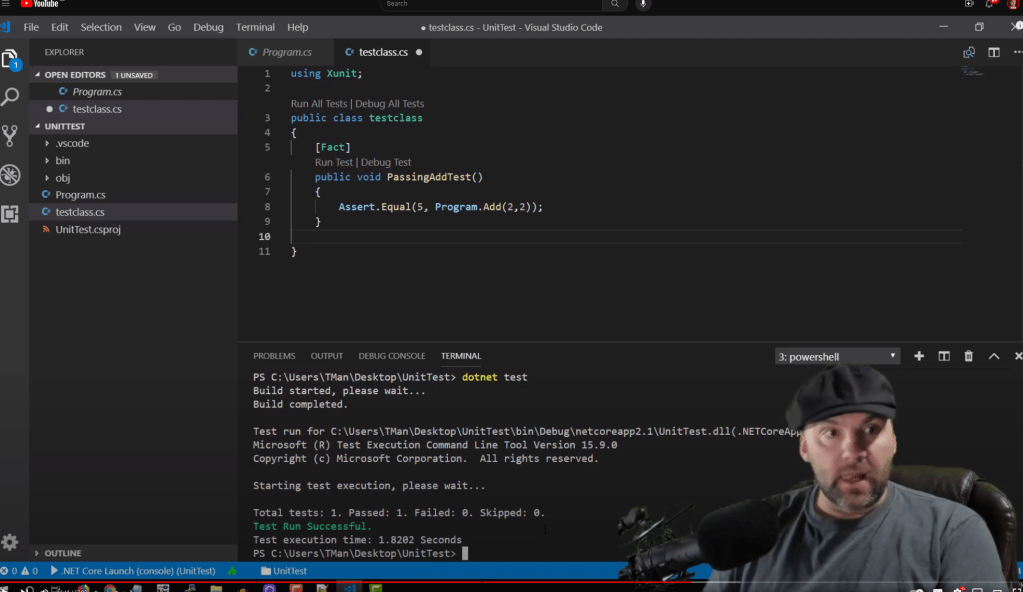
Task: Open the View menu
Action: pos(144,27)
